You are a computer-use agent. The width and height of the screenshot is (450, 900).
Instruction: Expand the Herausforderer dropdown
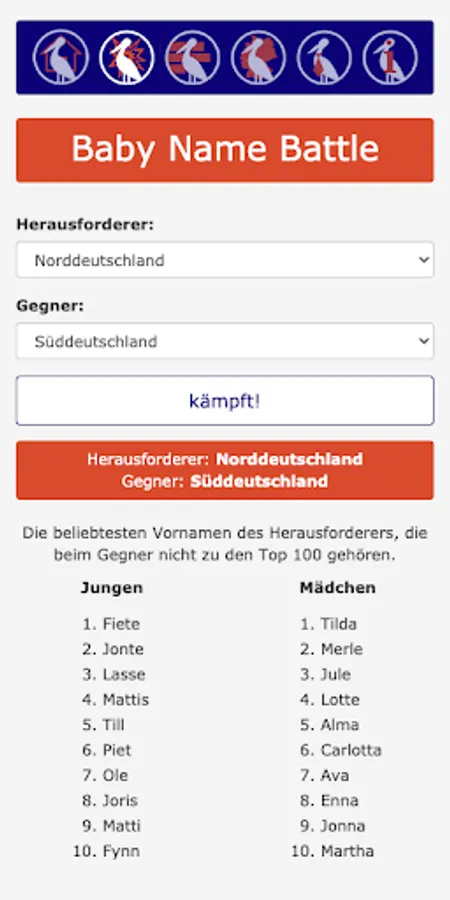225,260
